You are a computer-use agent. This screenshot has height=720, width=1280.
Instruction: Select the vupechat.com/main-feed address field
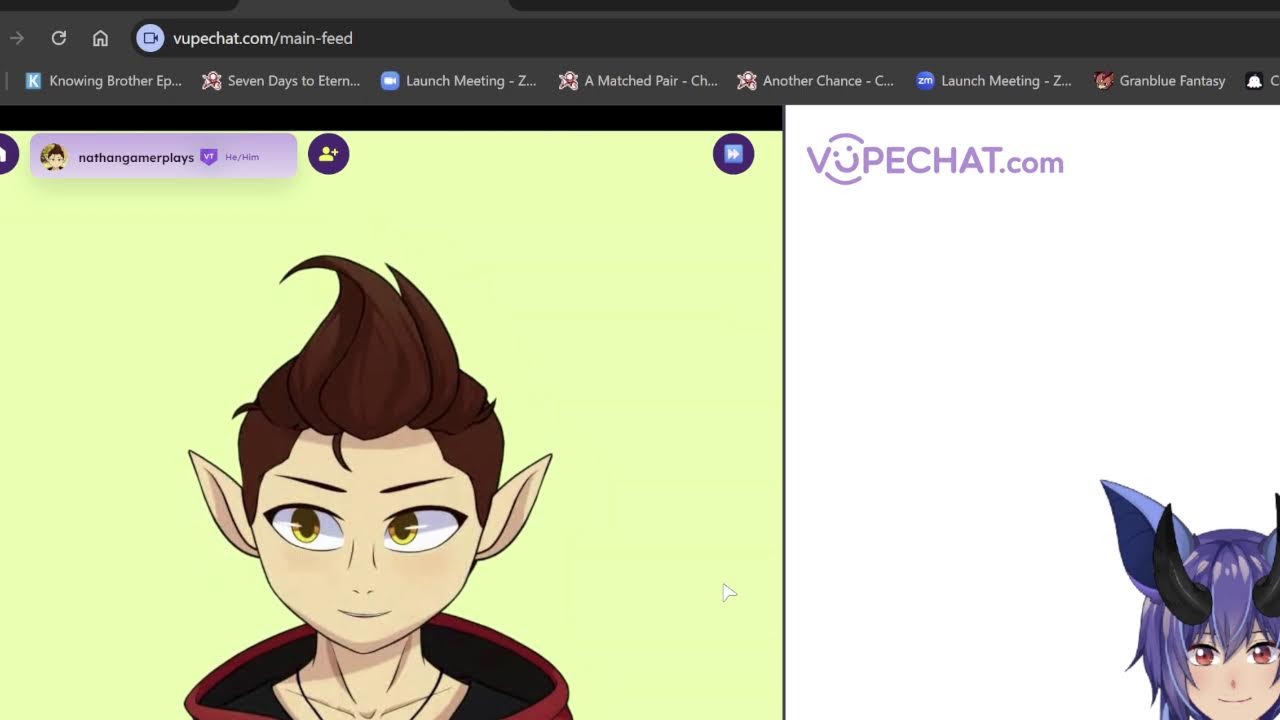262,38
